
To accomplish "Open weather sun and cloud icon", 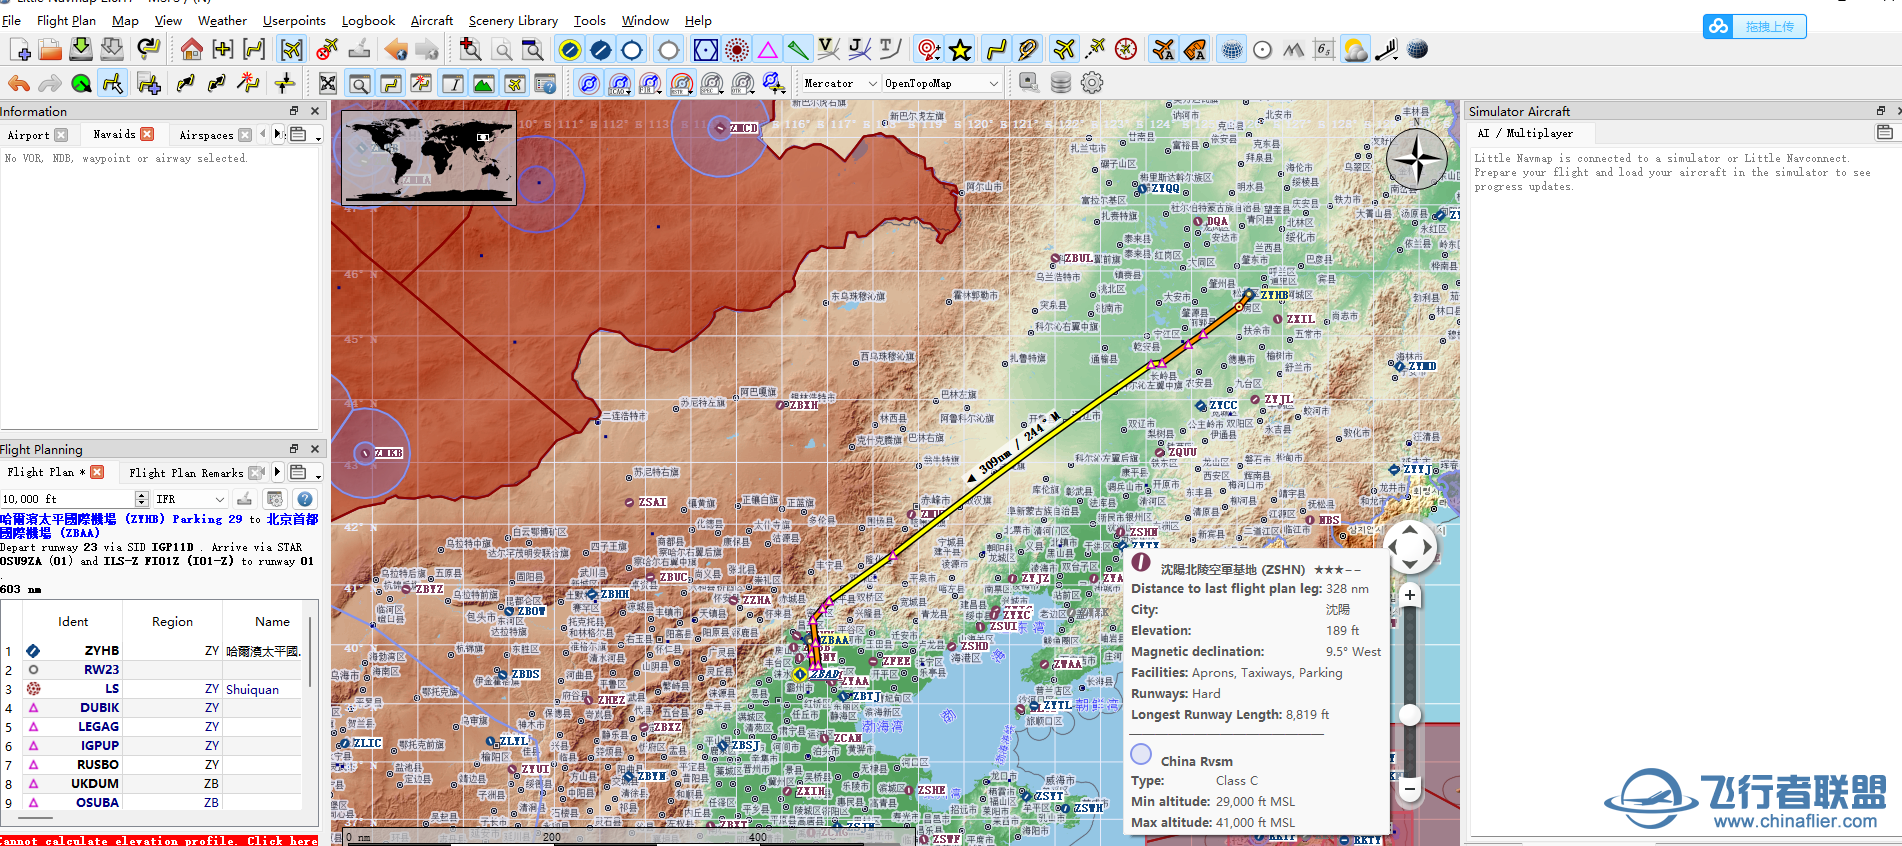I will coord(1355,49).
